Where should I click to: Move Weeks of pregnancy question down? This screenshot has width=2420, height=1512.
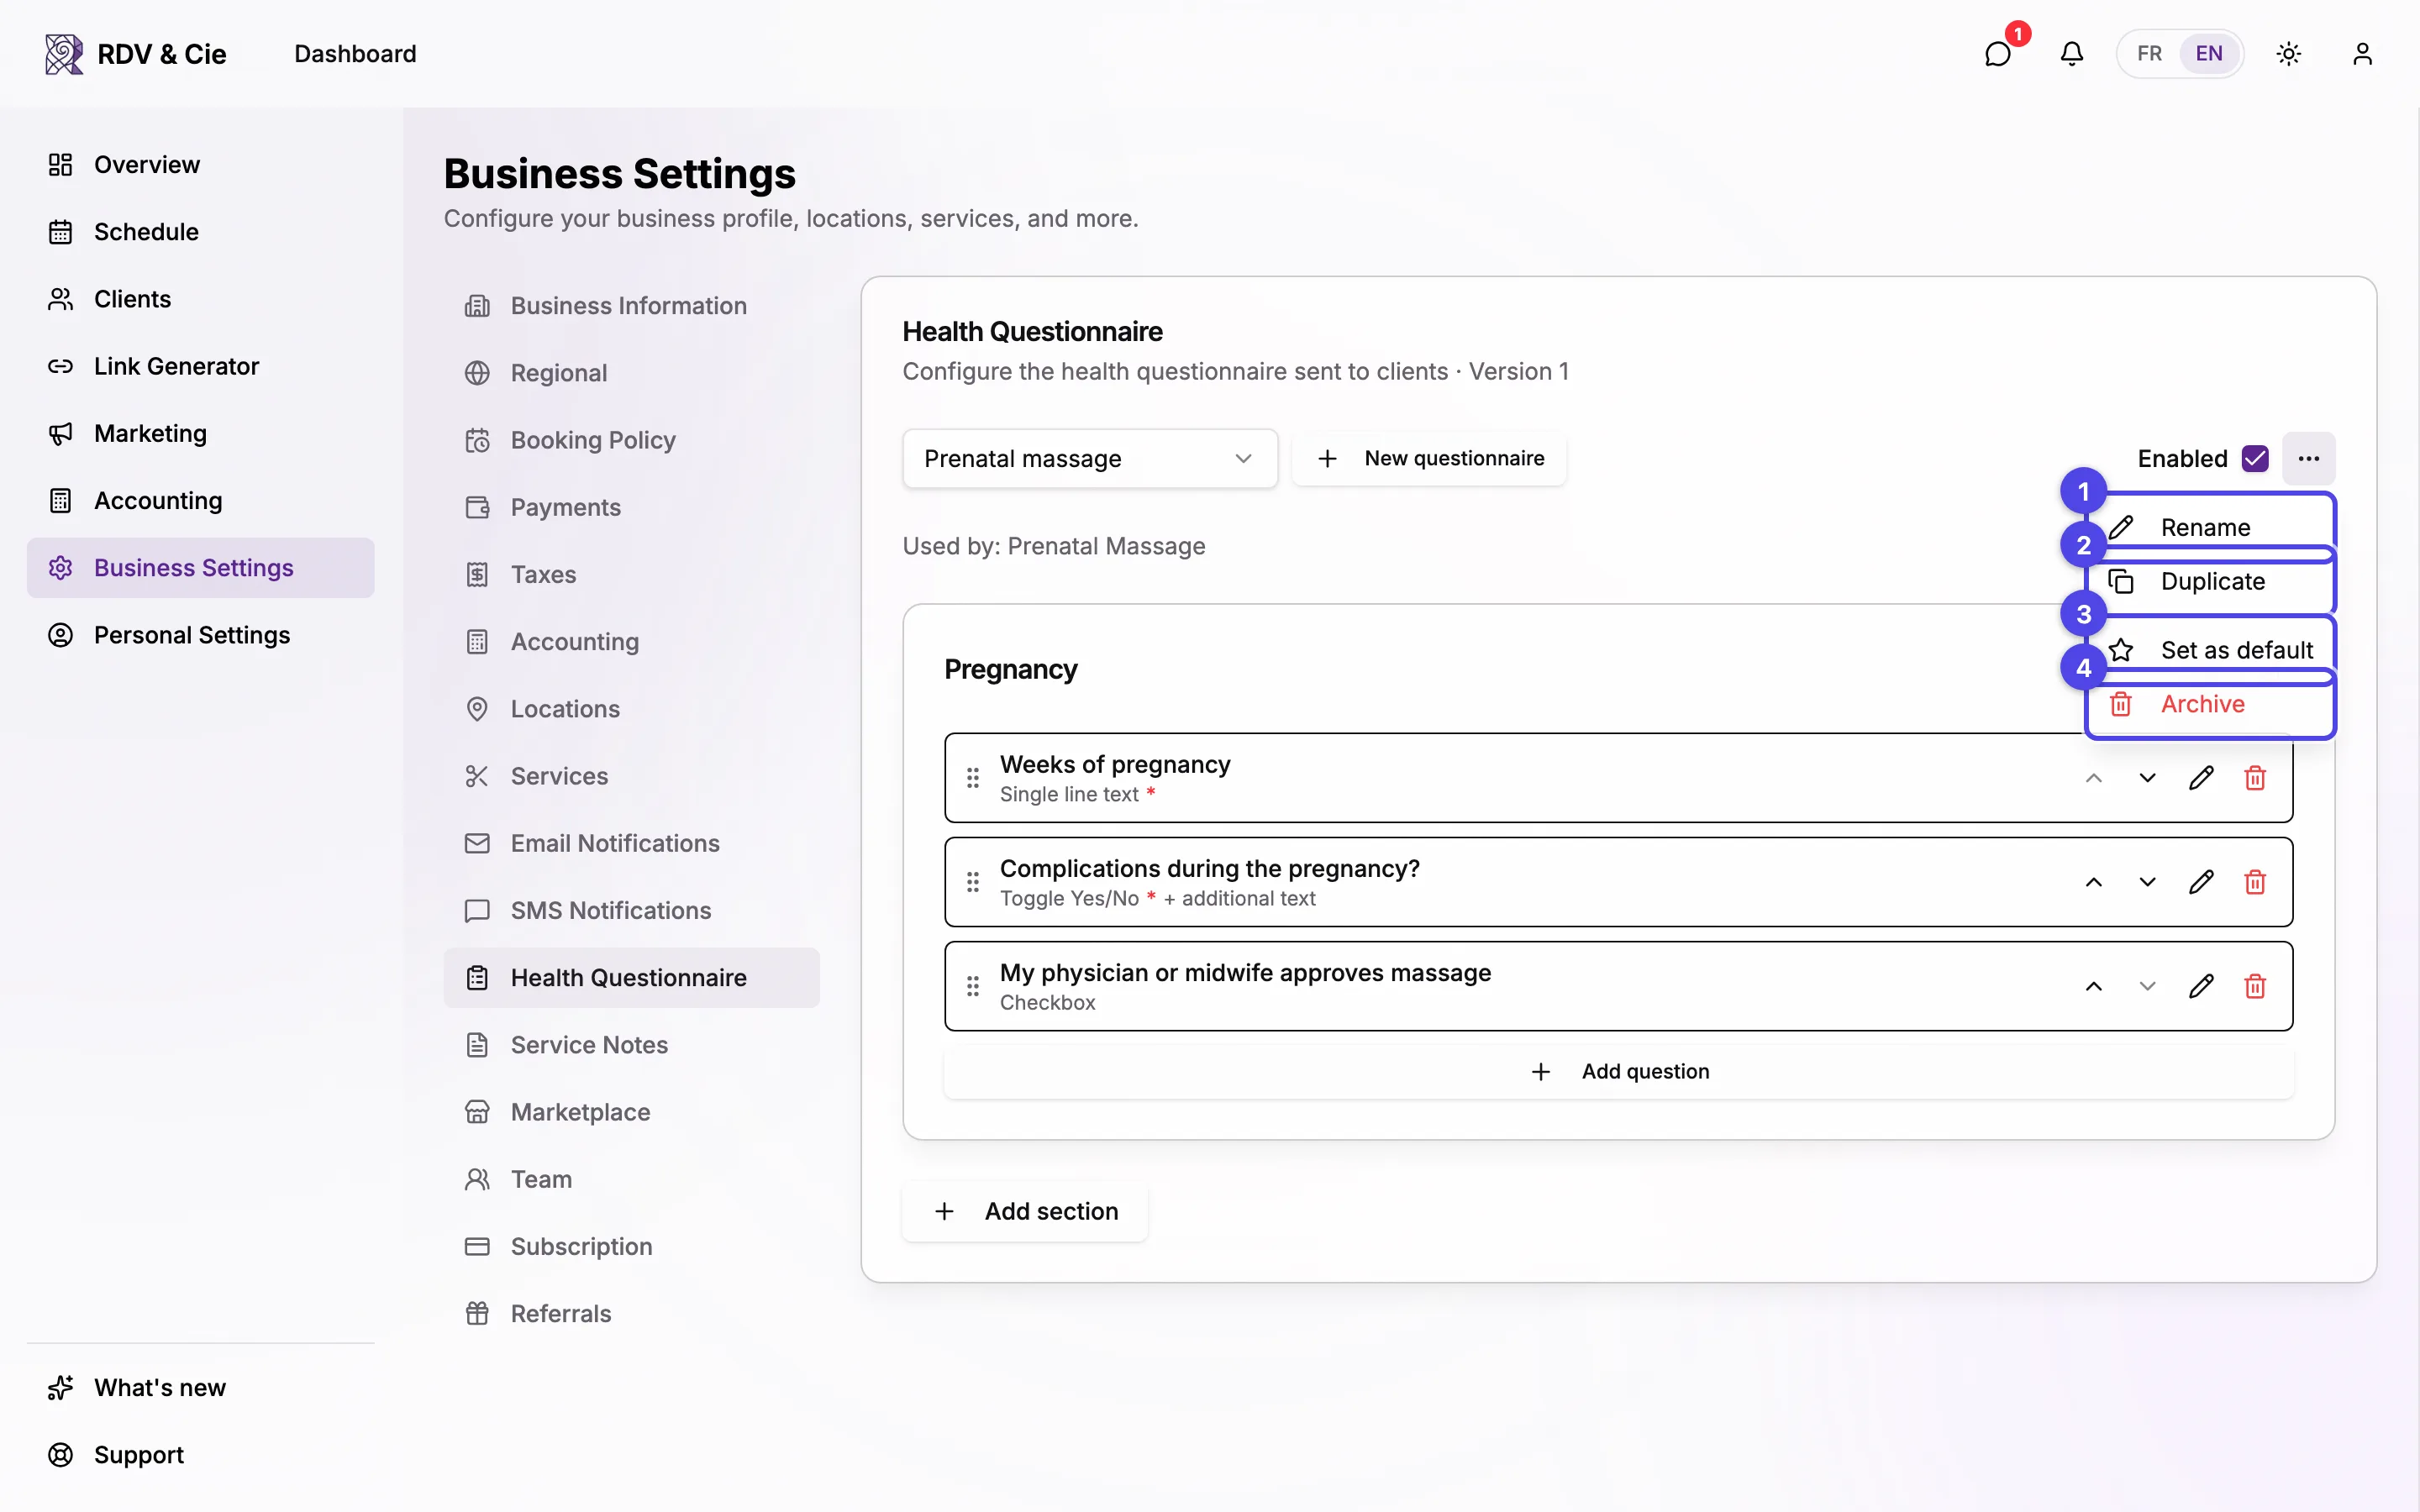pos(2147,778)
